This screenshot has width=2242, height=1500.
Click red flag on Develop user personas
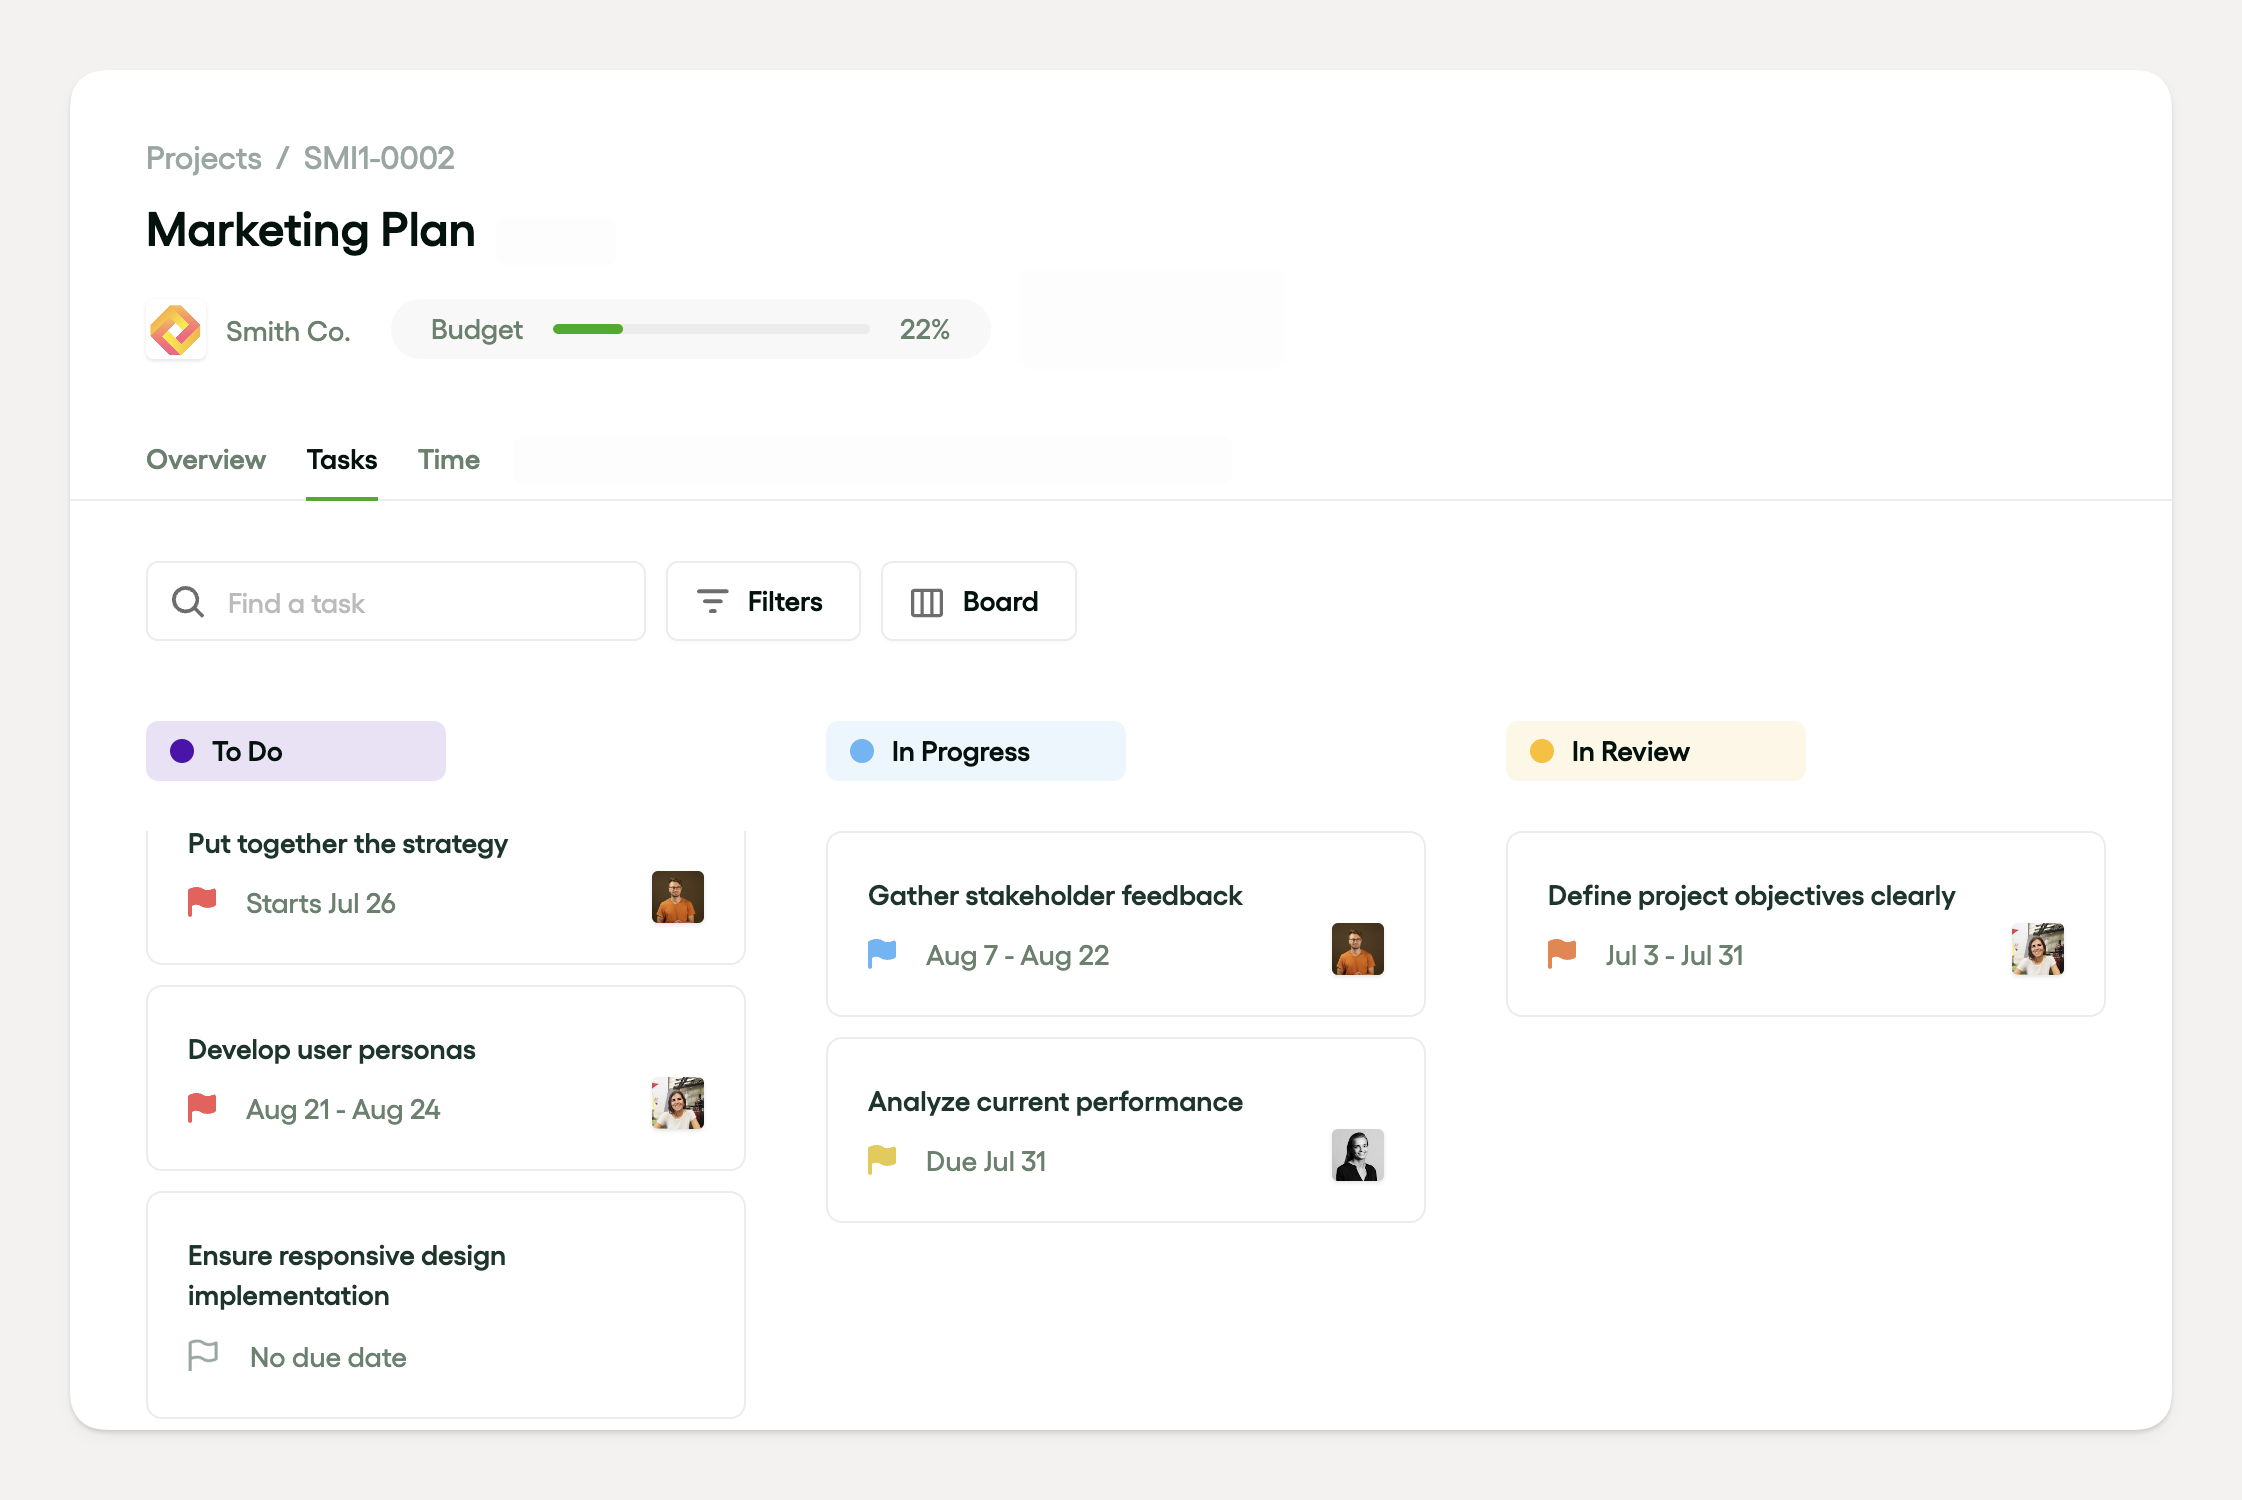click(x=202, y=1108)
